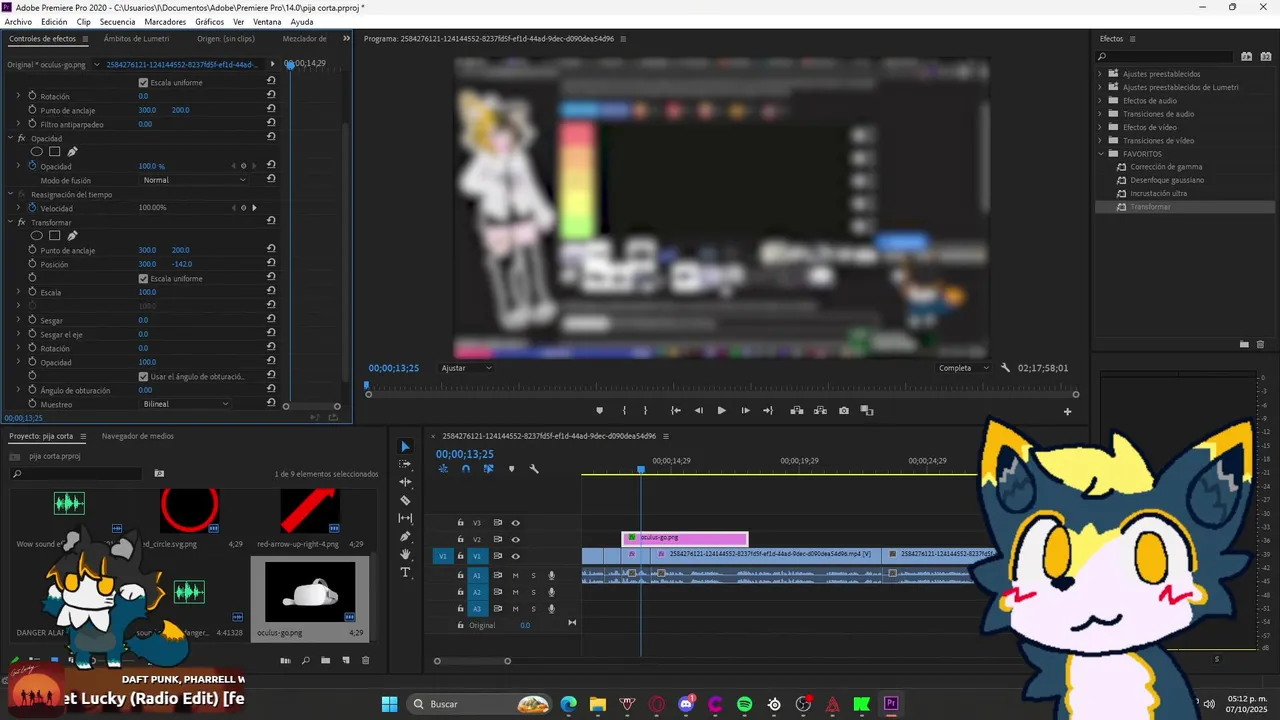Toggle Escala uniforme checkbox under Transformar
The image size is (1280, 720).
point(143,278)
